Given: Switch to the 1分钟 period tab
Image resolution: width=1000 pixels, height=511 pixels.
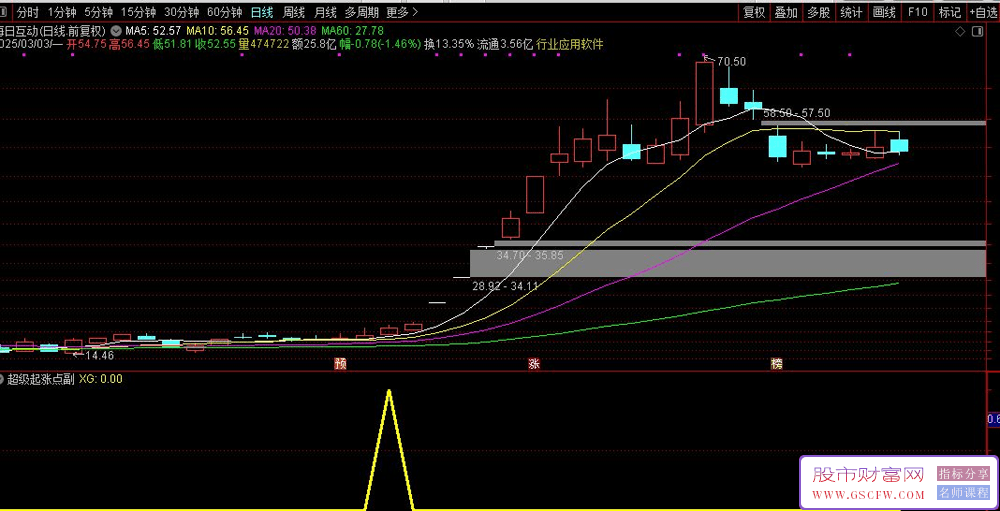Looking at the screenshot, I should 61,12.
